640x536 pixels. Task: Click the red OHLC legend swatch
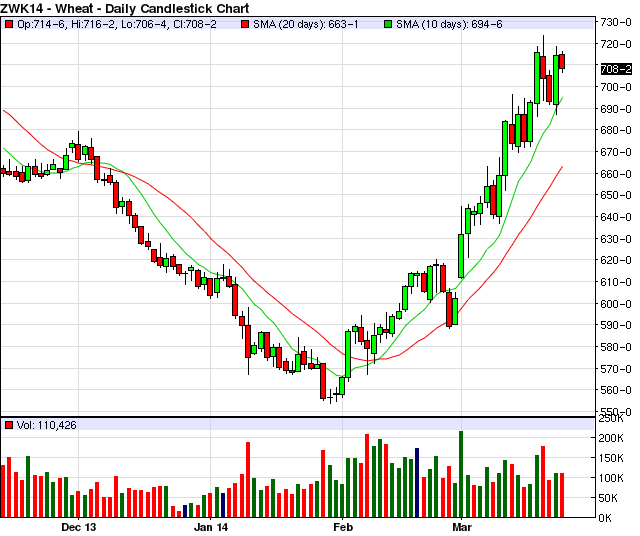tap(9, 24)
